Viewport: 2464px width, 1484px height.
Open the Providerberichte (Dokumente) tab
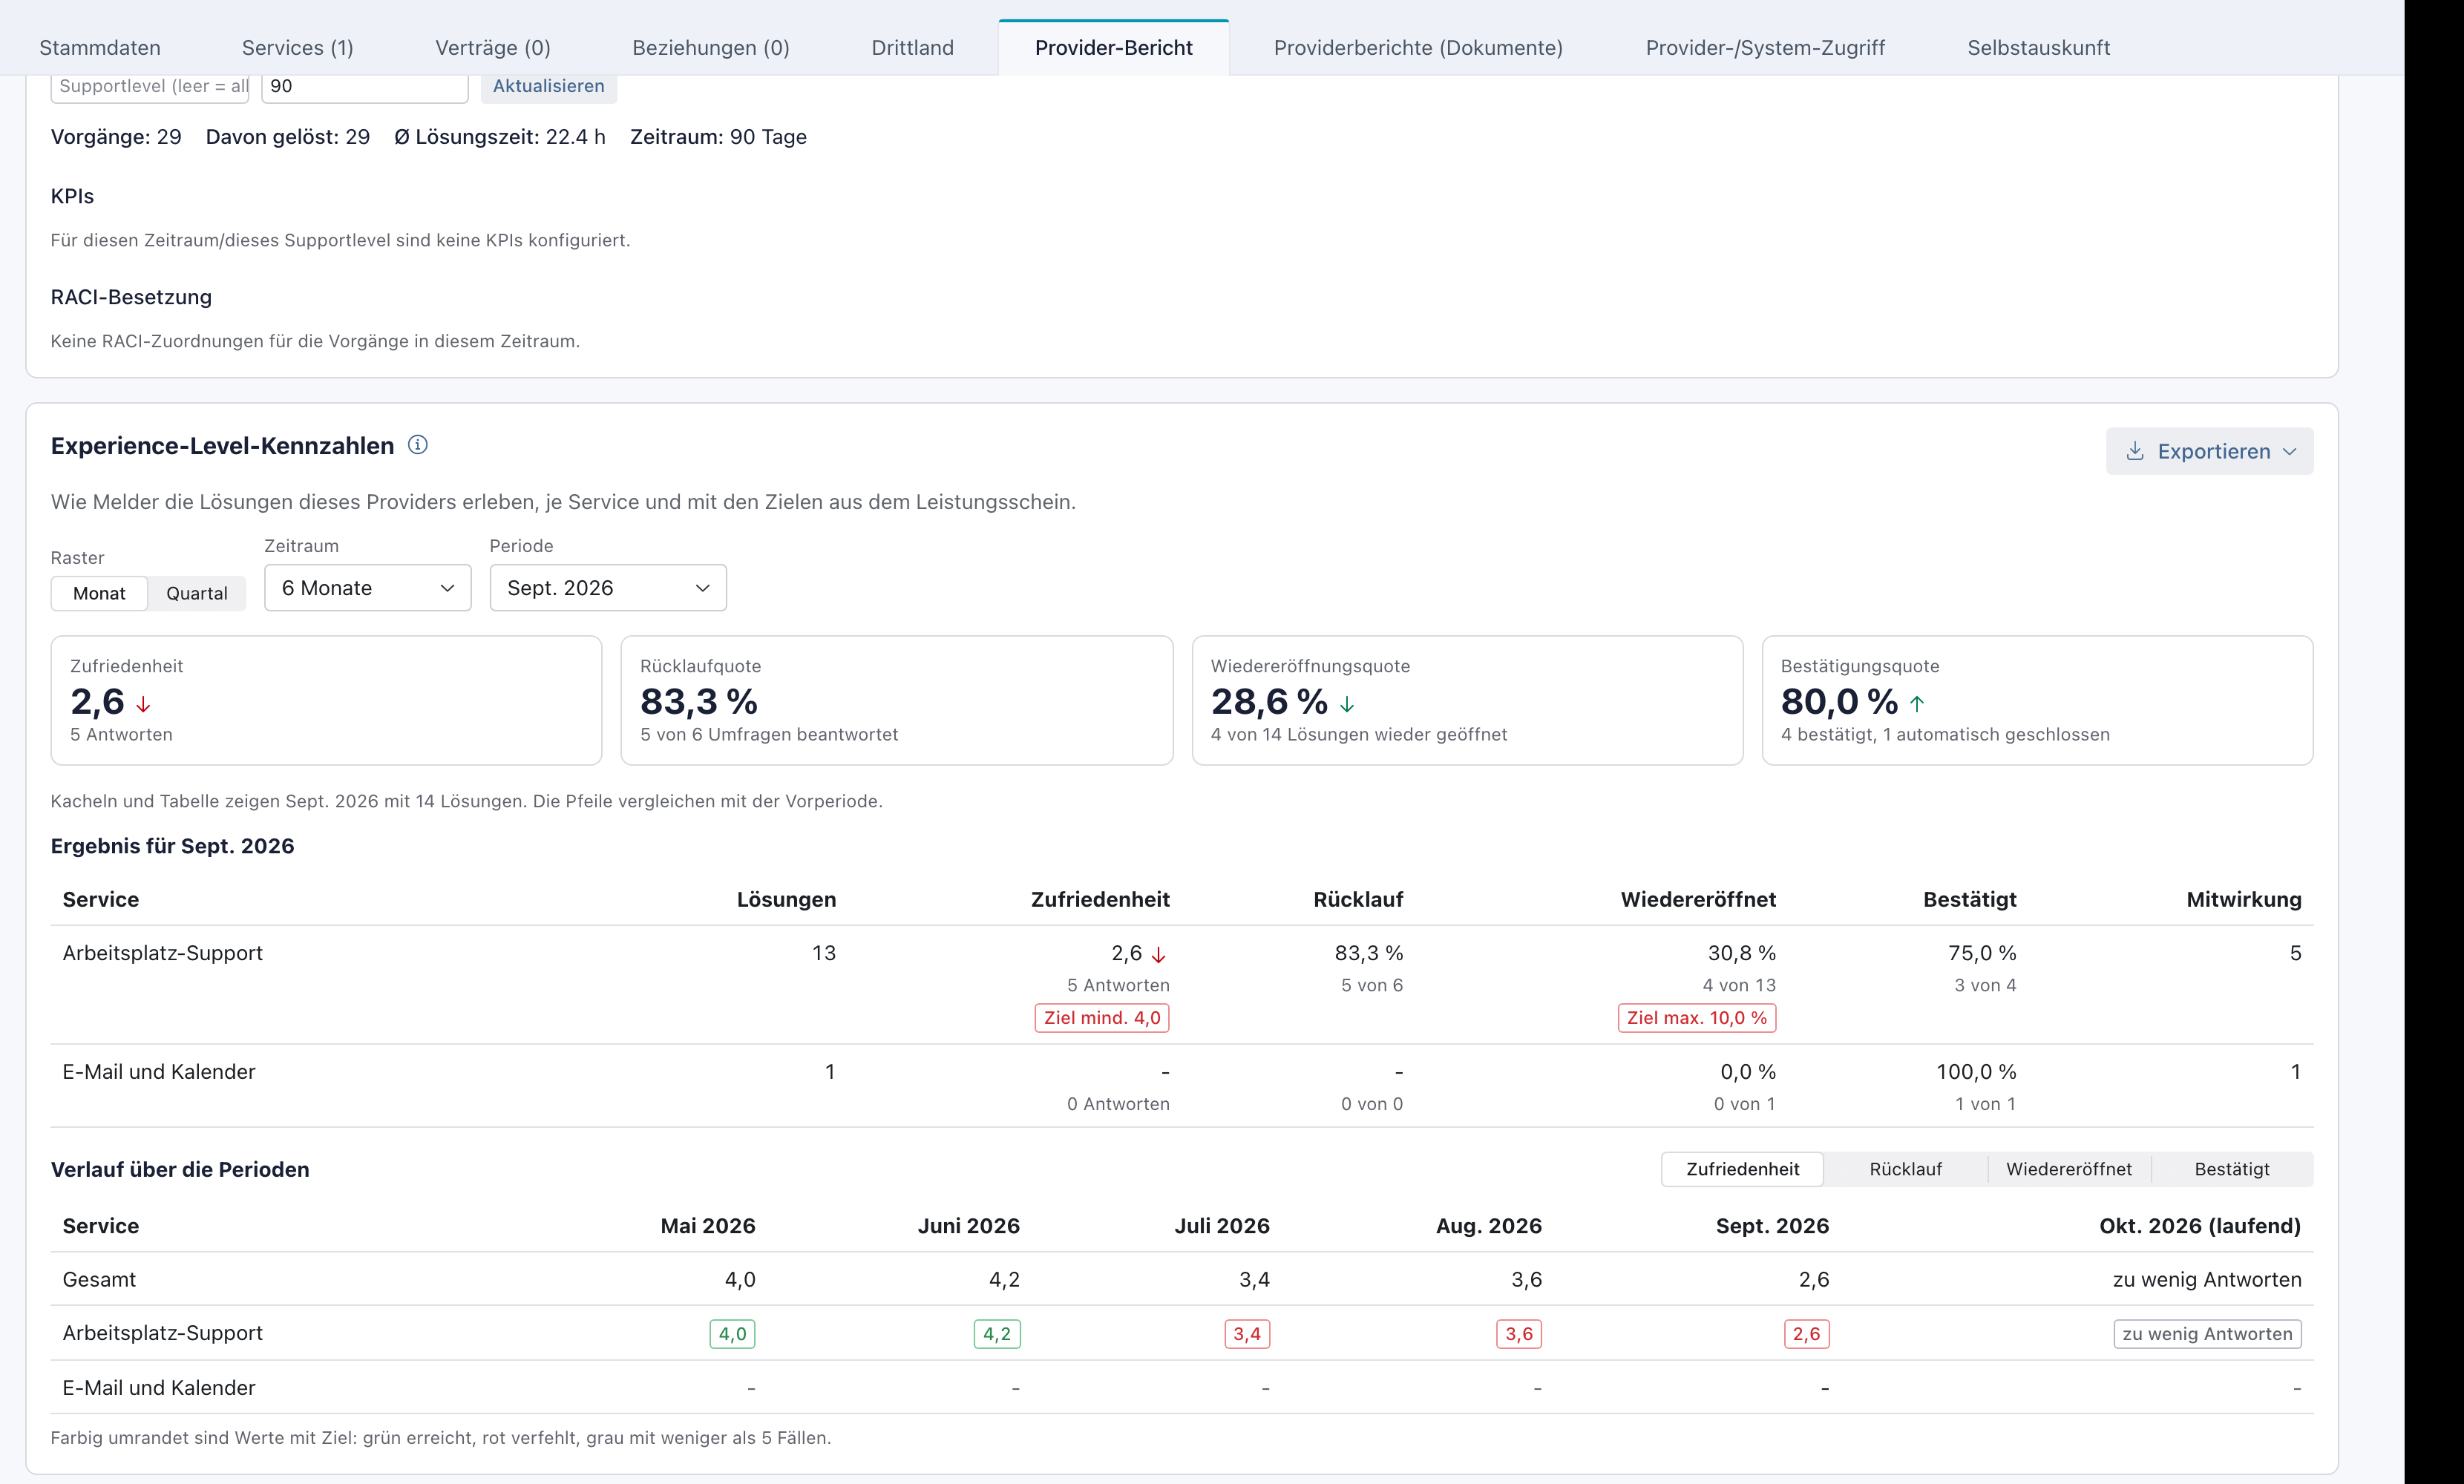[1418, 47]
